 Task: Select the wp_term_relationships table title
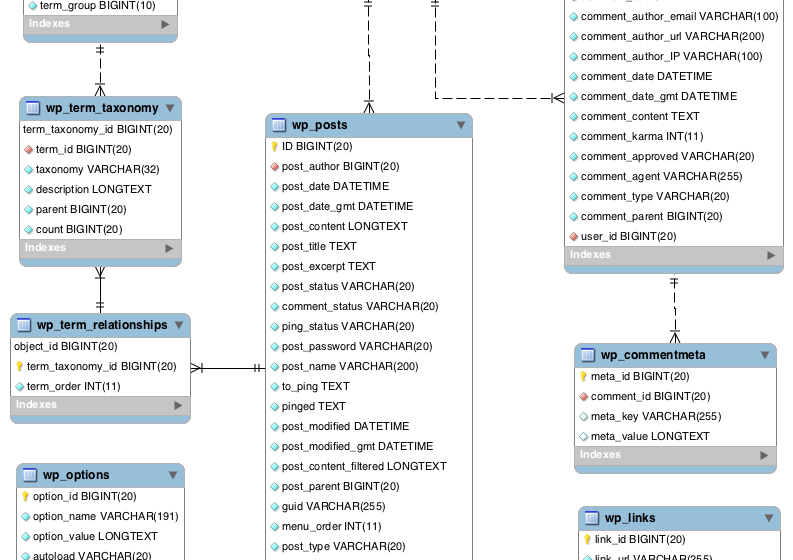click(102, 325)
